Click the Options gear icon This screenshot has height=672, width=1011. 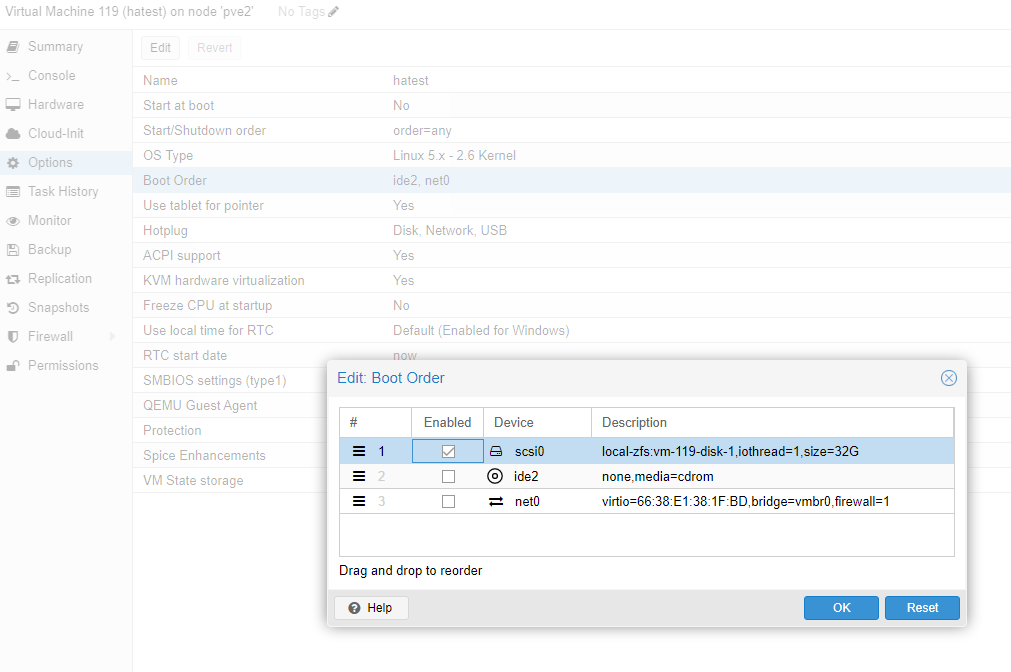point(13,163)
